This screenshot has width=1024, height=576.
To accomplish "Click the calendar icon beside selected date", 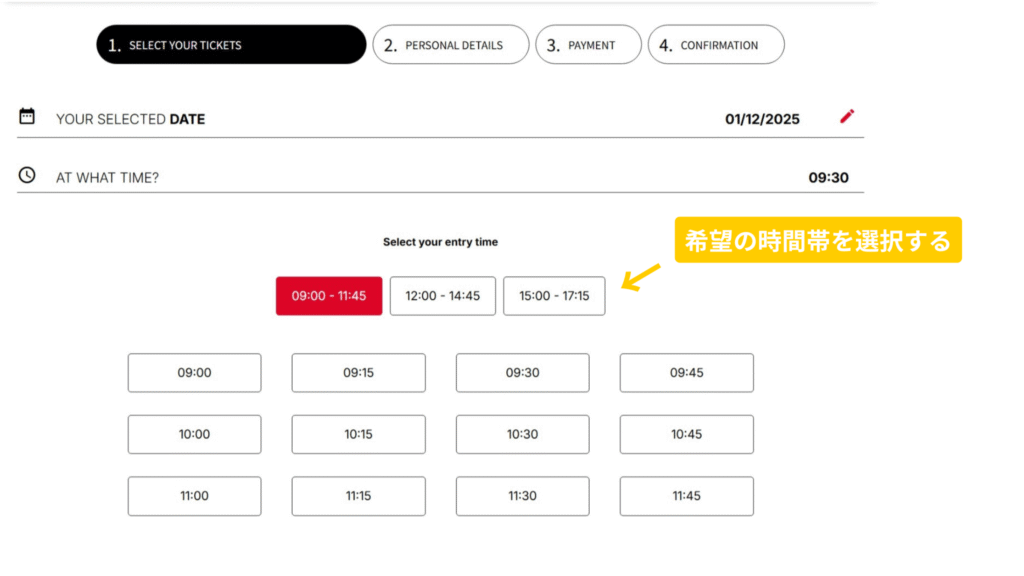I will (x=27, y=116).
